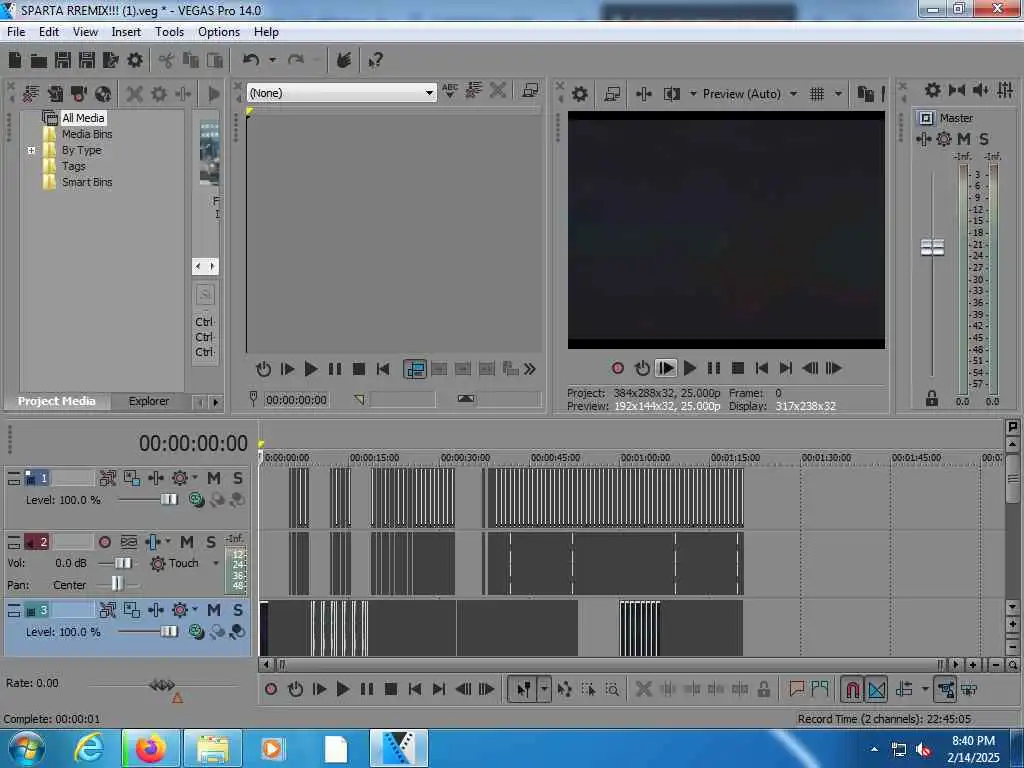Solo audio track 2
Screen dimensions: 1024x768
click(x=211, y=542)
